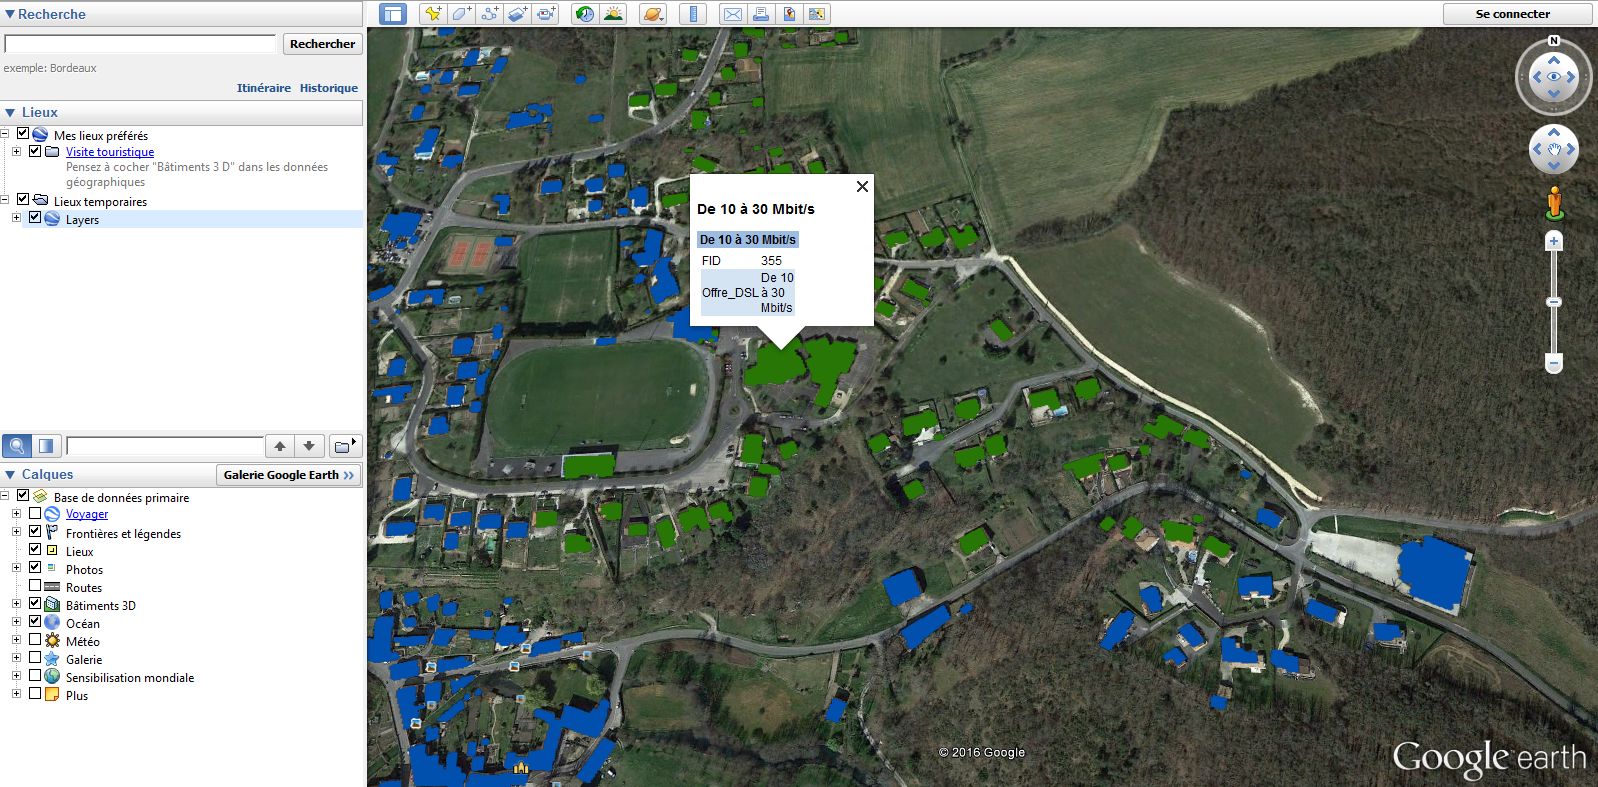Click the zoom slider handle
The image size is (1598, 787).
point(1553,302)
